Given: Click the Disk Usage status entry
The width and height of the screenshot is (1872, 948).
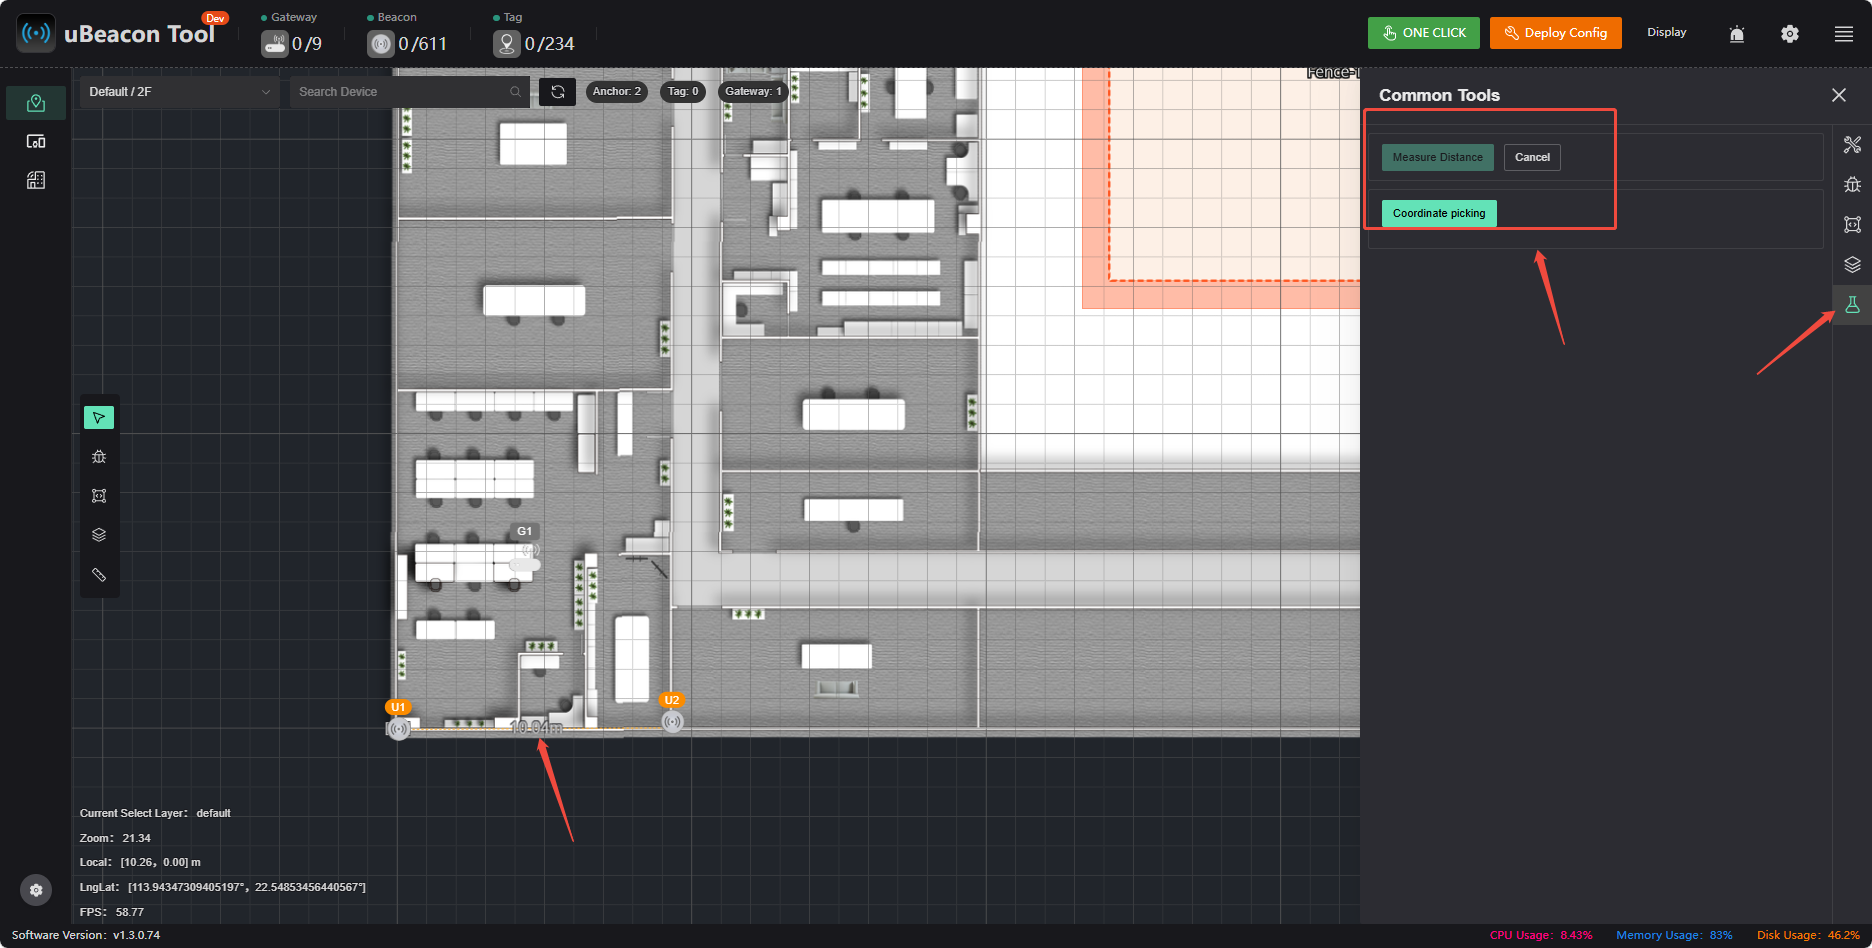Looking at the screenshot, I should (x=1808, y=935).
